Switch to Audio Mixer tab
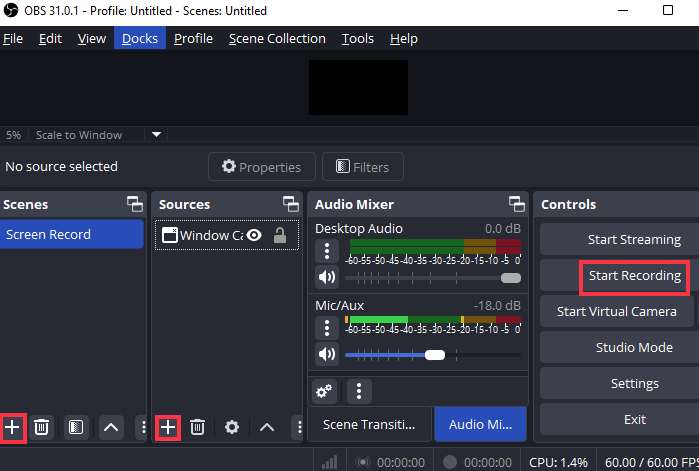Image resolution: width=699 pixels, height=471 pixels. click(x=480, y=425)
